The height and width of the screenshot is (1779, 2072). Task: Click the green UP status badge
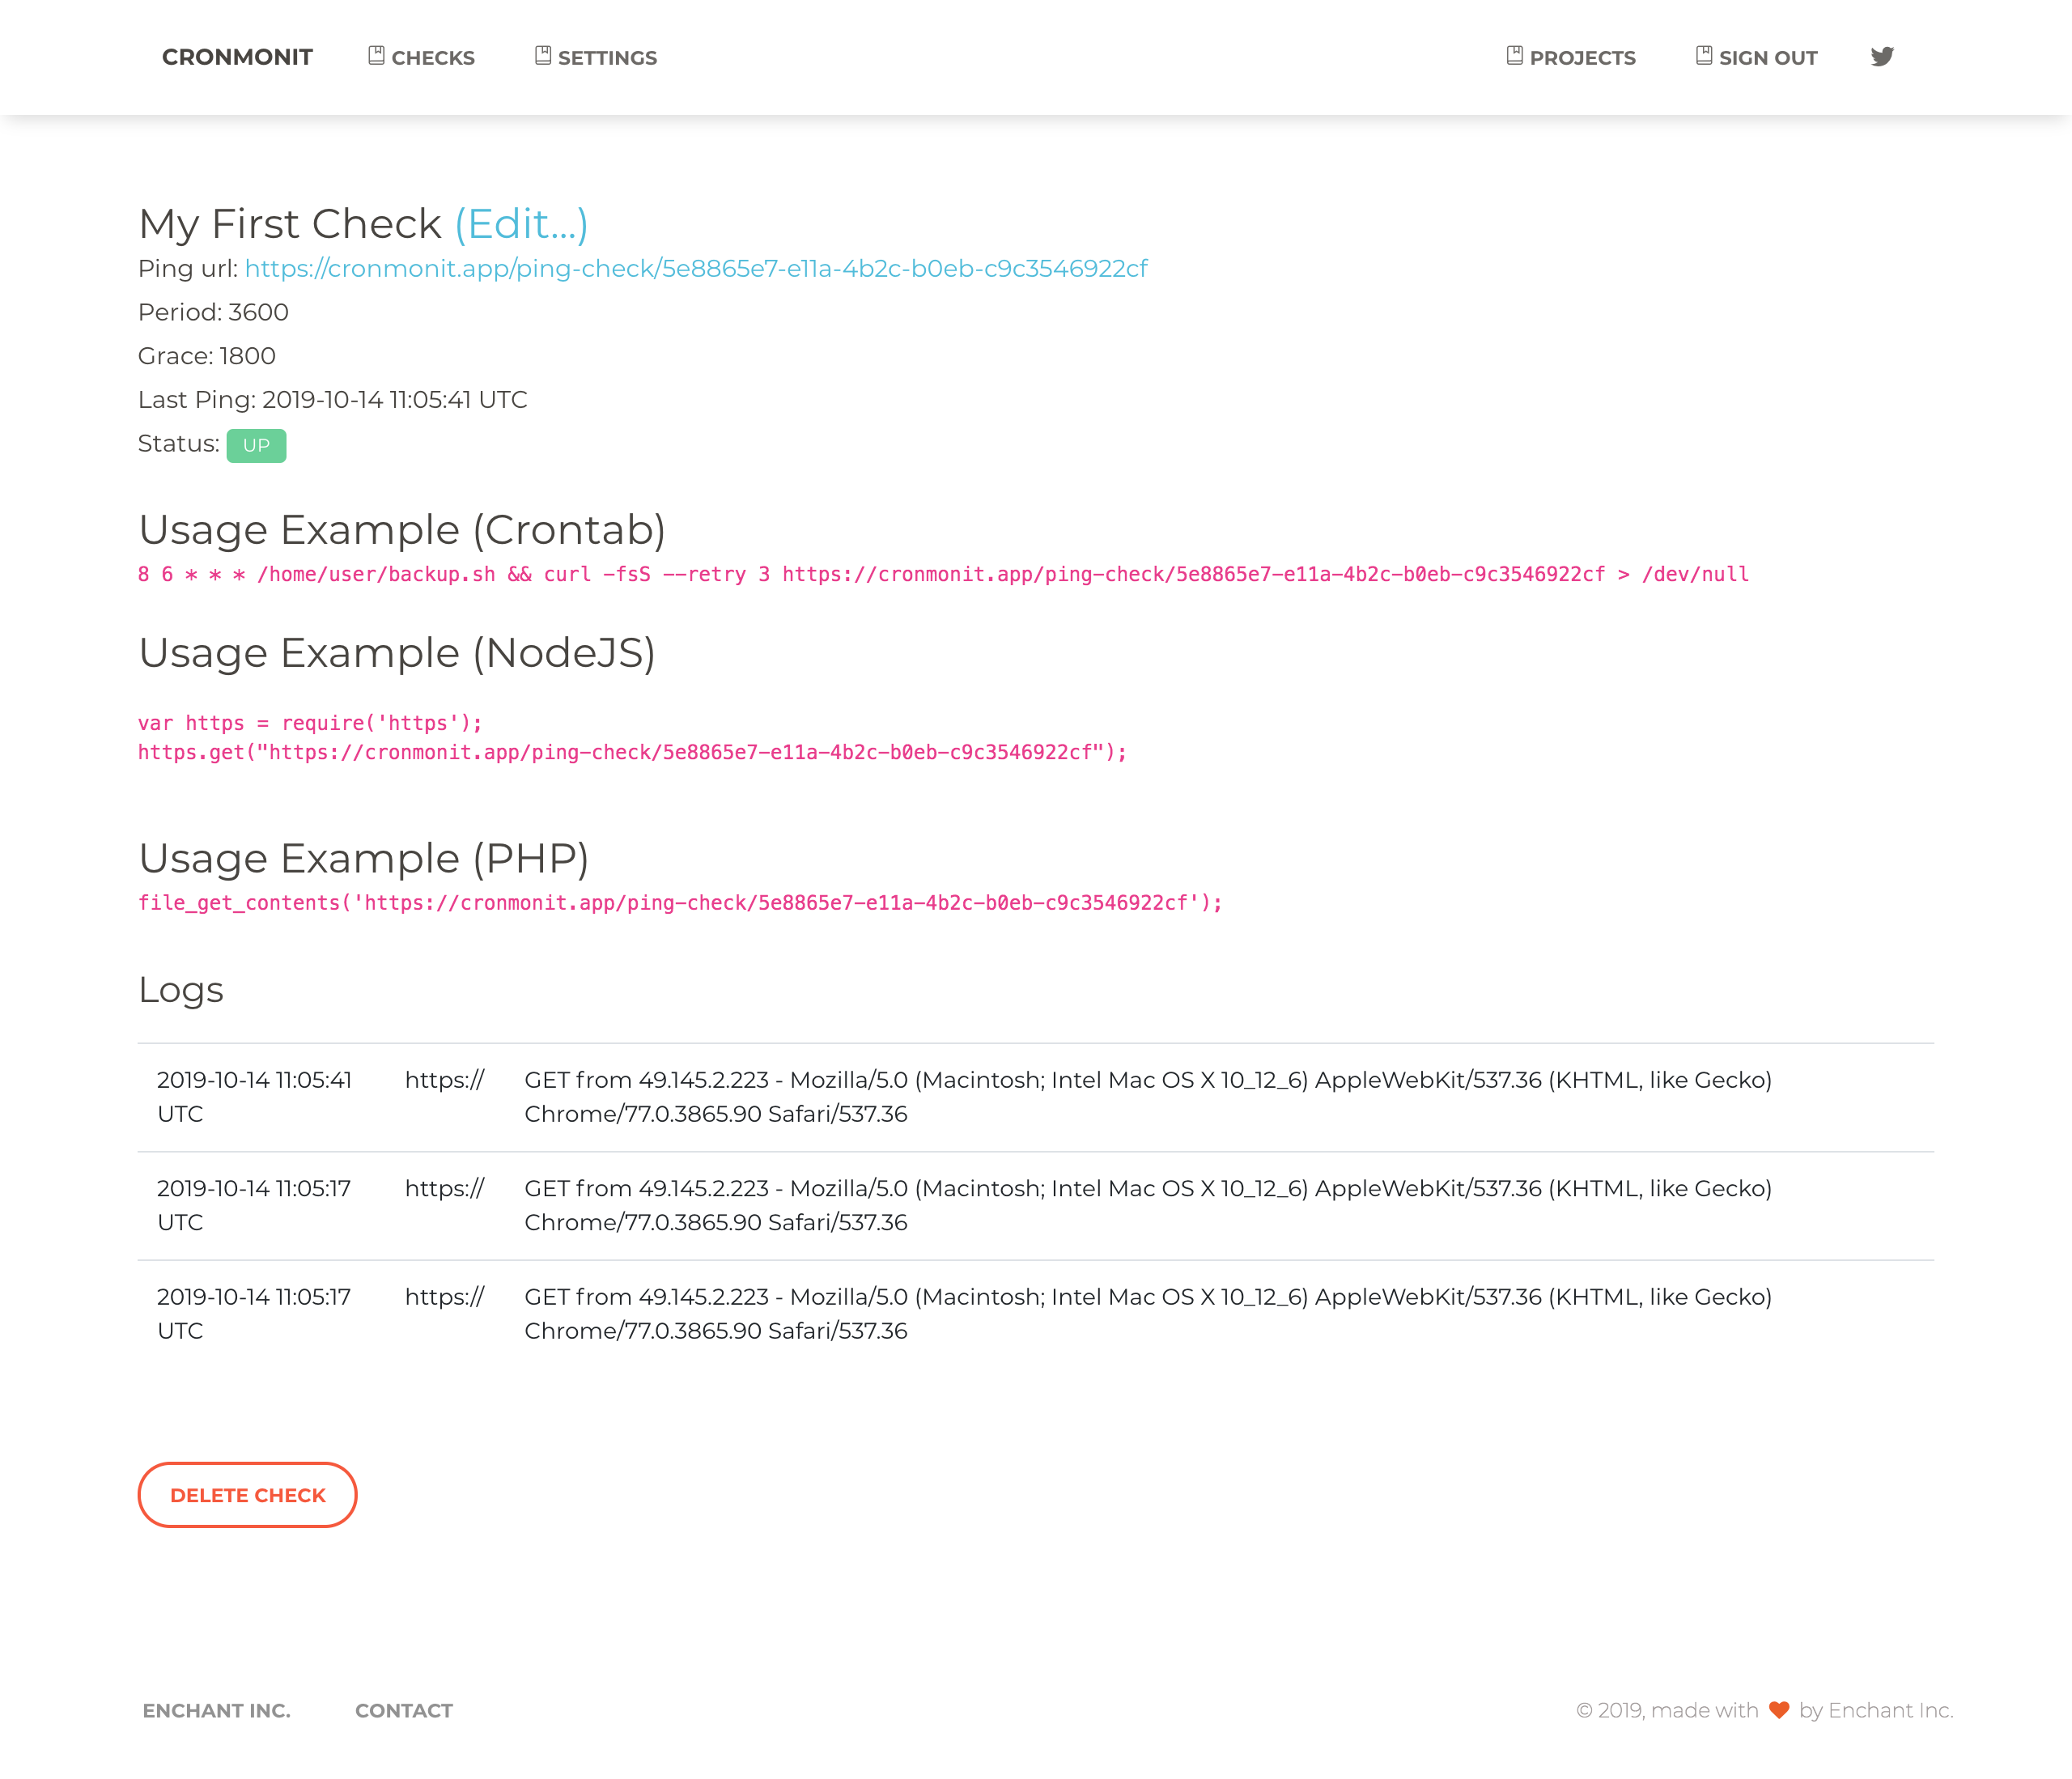256,446
